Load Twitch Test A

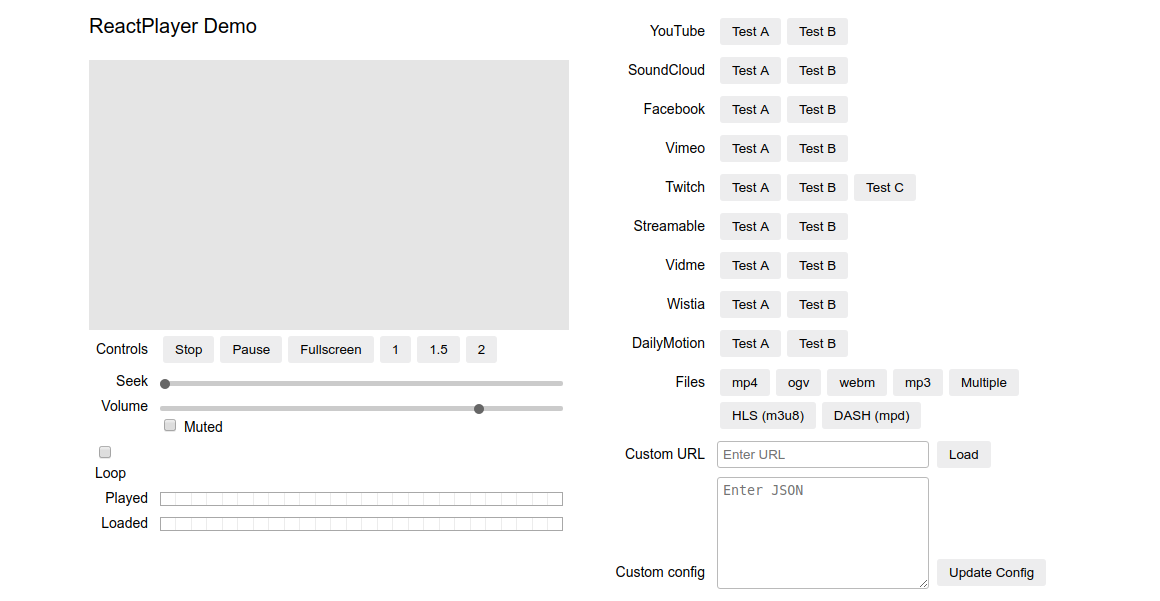pyautogui.click(x=750, y=187)
